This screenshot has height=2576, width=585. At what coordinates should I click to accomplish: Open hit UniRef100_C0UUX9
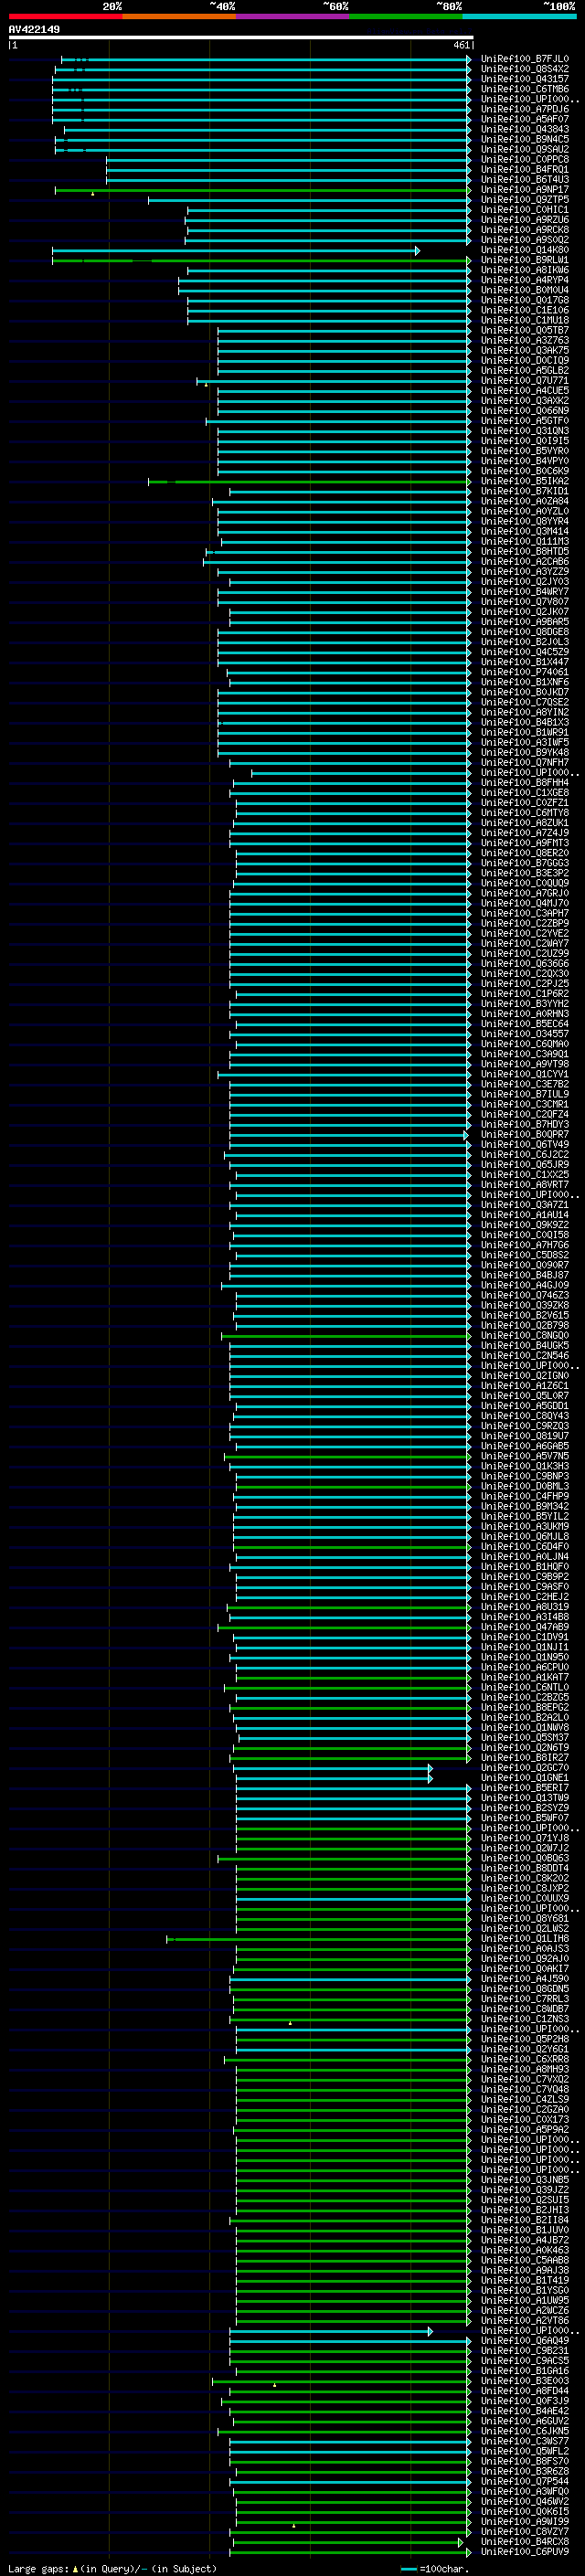(x=524, y=1898)
